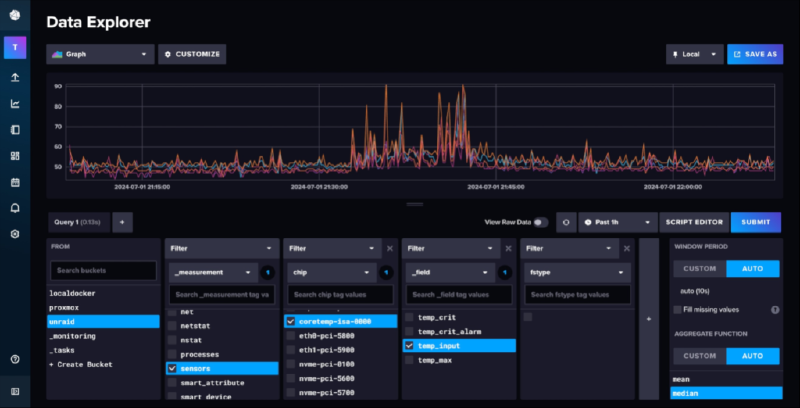The image size is (800, 408).
Task: Open Notebooks icon in left sidebar
Action: click(15, 129)
